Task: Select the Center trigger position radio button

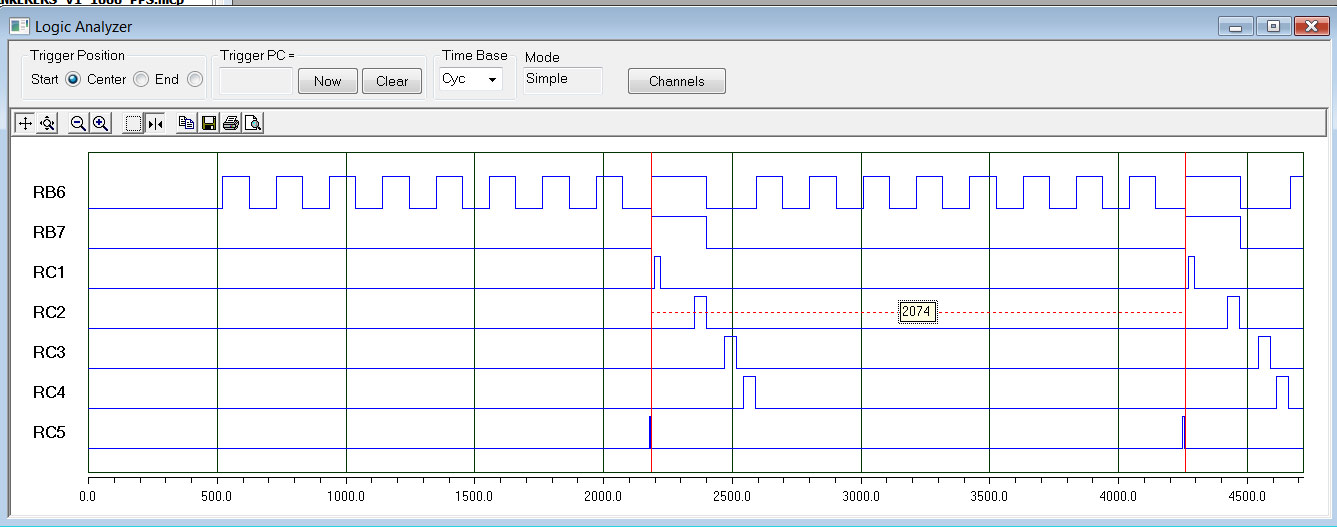Action: click(141, 80)
